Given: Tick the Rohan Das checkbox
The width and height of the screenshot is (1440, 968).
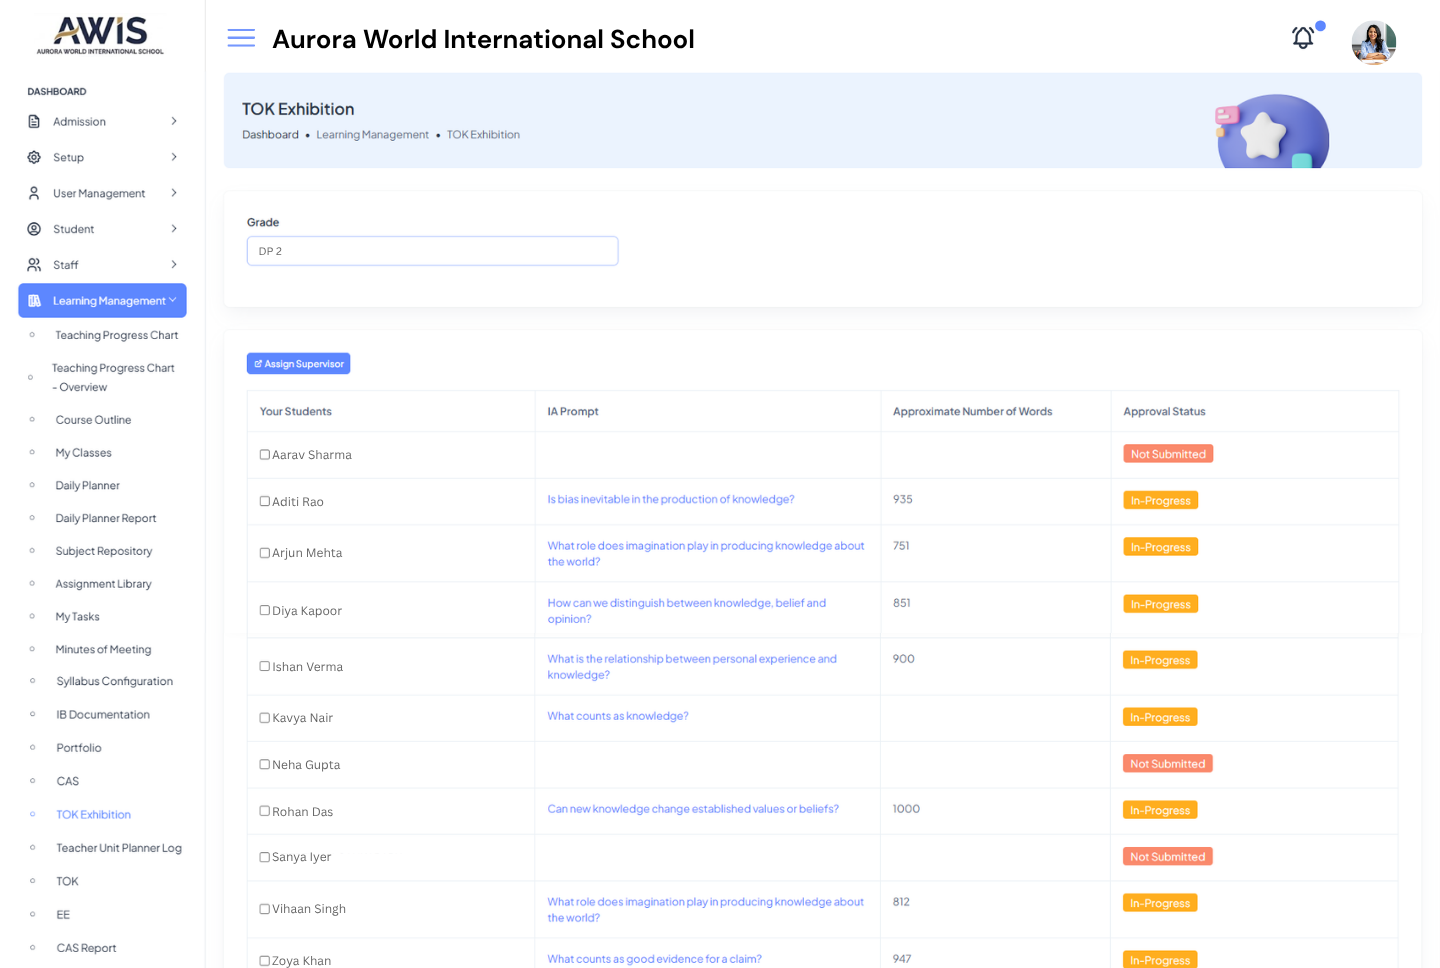Looking at the screenshot, I should coord(265,811).
